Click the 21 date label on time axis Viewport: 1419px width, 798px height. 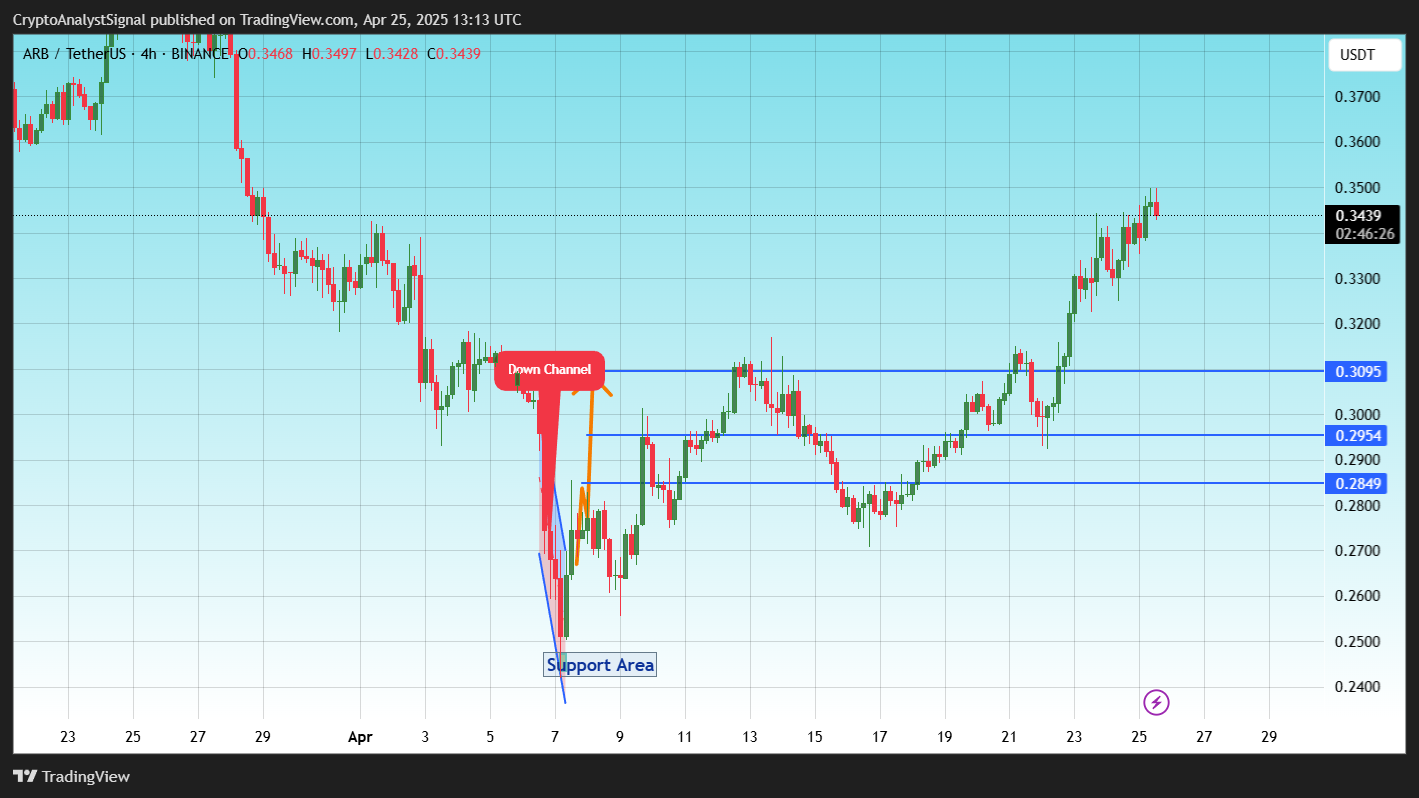(x=1009, y=737)
